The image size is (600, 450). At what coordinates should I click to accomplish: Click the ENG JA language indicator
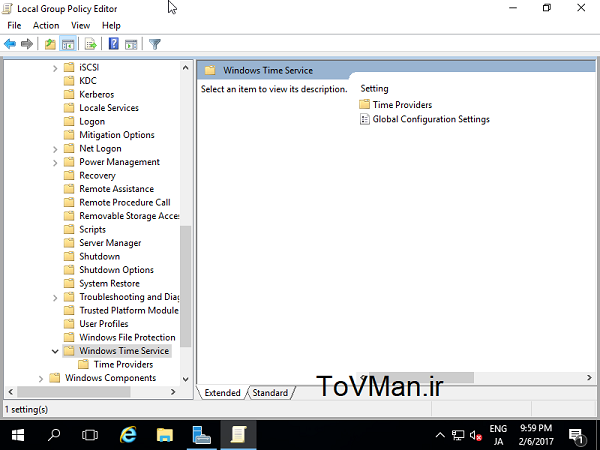tap(498, 435)
